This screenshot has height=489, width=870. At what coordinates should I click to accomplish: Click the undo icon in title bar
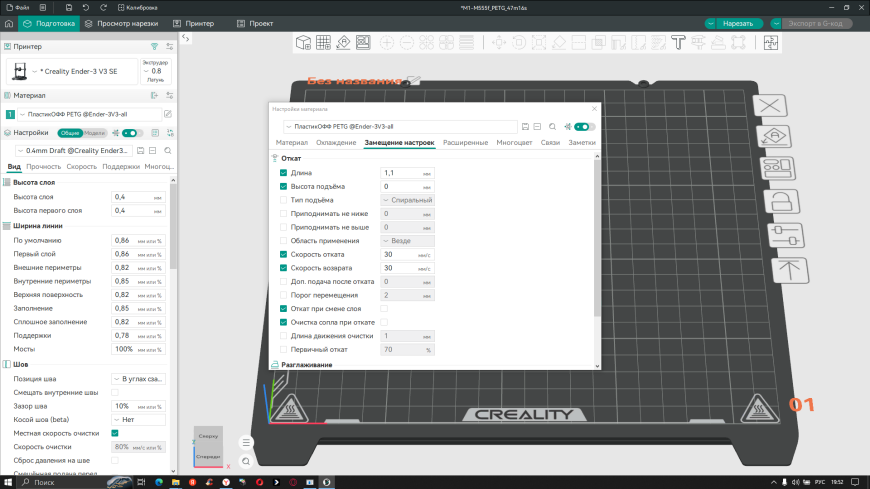86,8
